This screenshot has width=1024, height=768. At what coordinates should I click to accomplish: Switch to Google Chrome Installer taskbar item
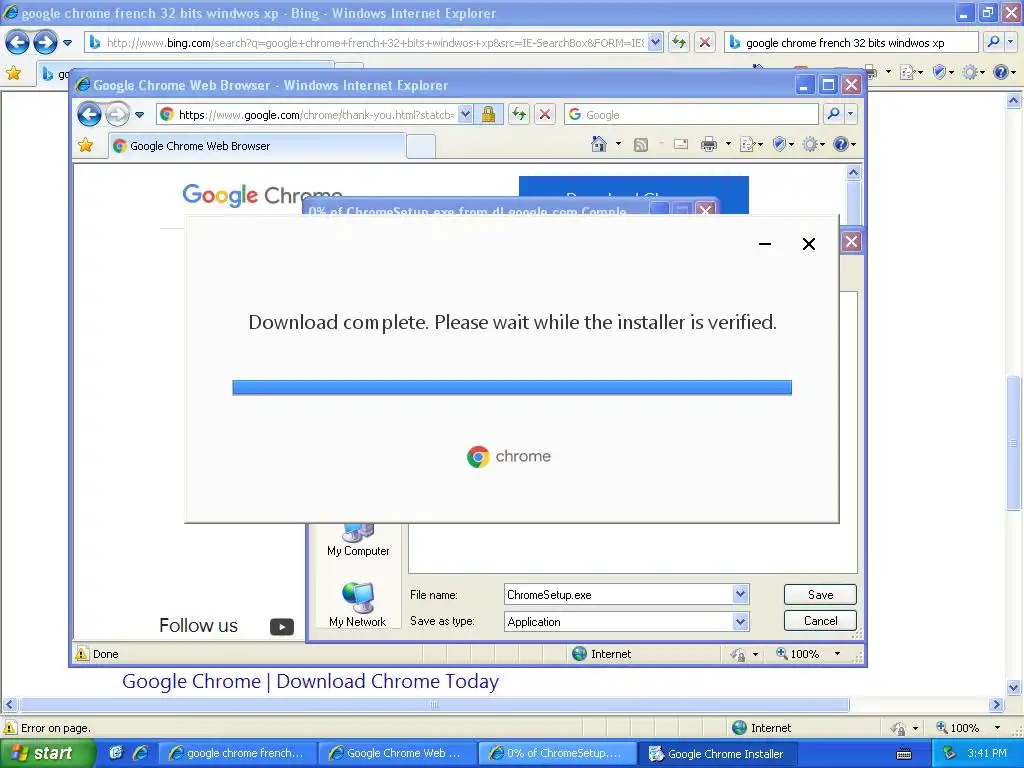tap(718, 753)
